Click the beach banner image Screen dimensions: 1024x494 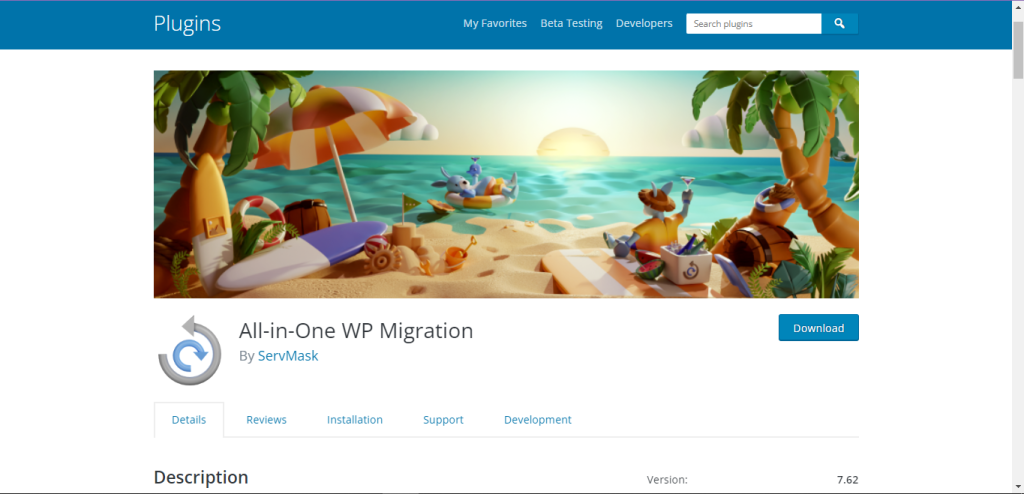pos(506,184)
